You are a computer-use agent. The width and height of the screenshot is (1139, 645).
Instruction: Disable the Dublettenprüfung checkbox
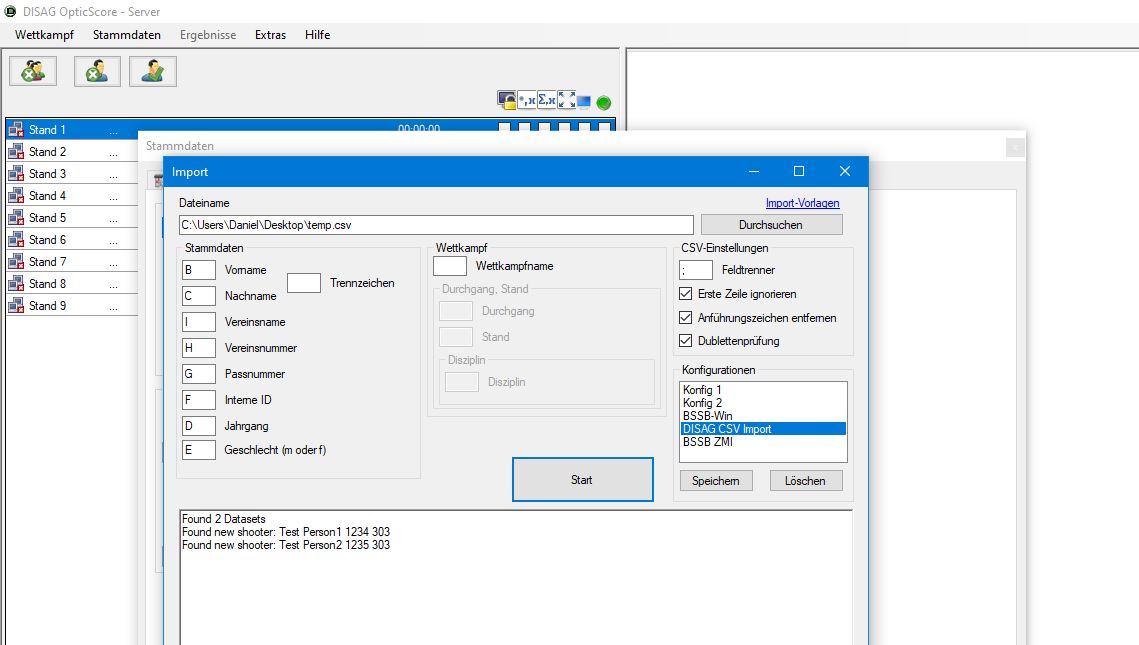pos(685,341)
